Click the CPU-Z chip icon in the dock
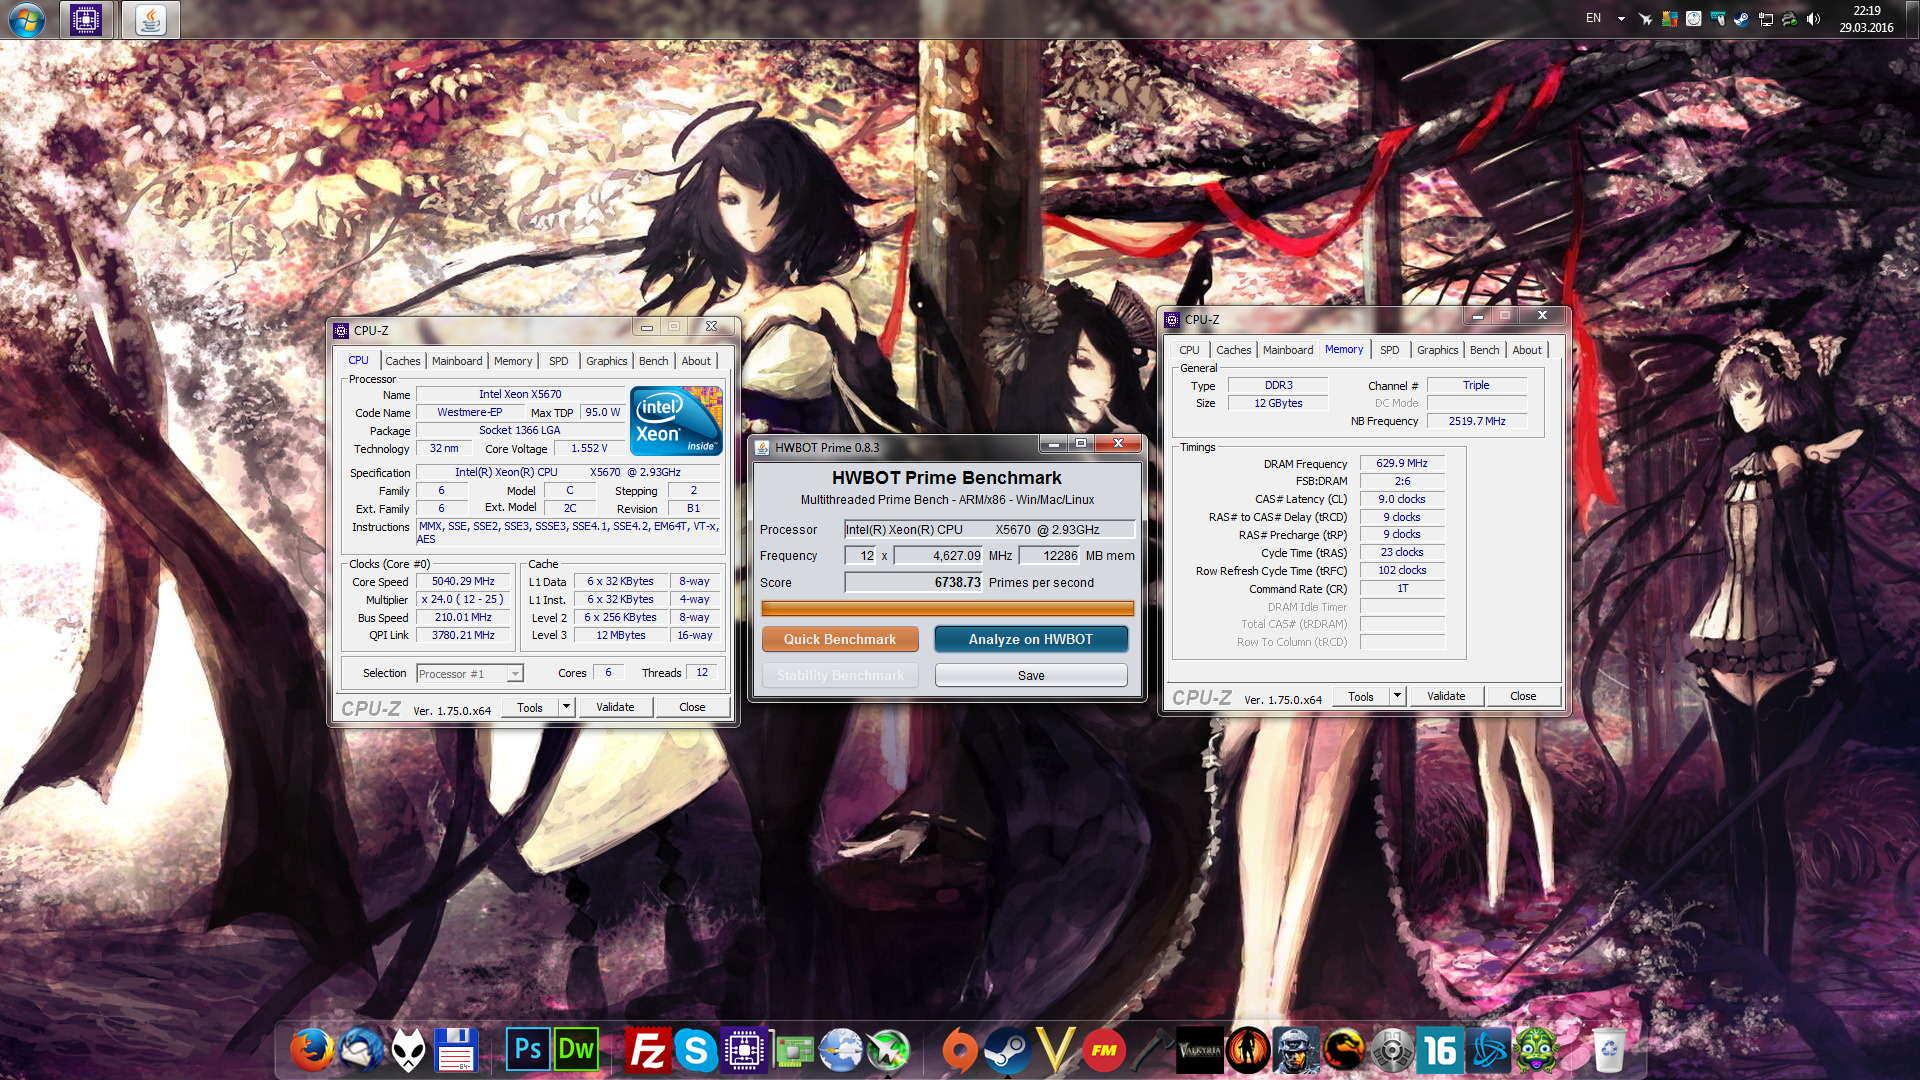Image resolution: width=1920 pixels, height=1080 pixels. tap(744, 1050)
